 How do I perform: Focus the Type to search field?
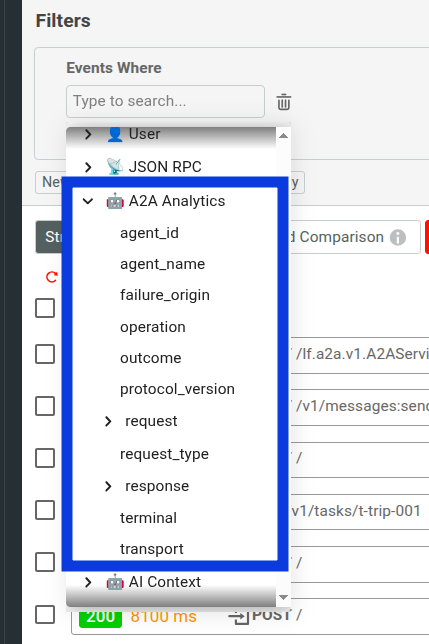[165, 101]
